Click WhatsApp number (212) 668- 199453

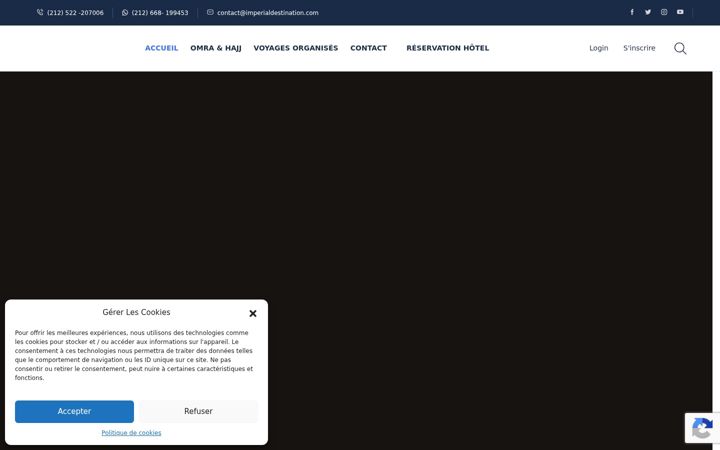pyautogui.click(x=160, y=13)
